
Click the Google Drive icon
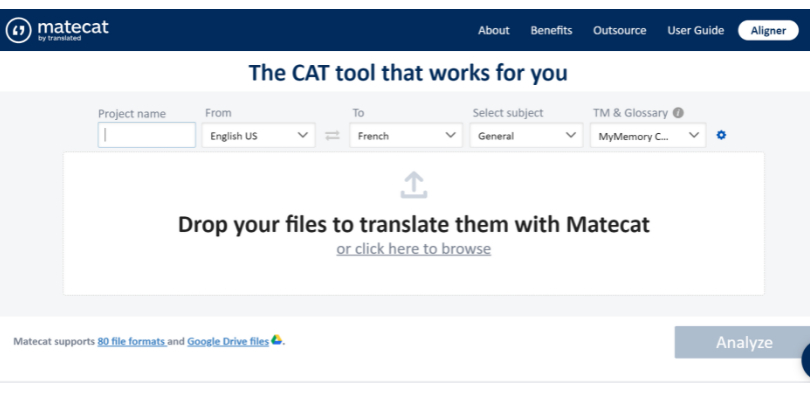click(x=277, y=339)
